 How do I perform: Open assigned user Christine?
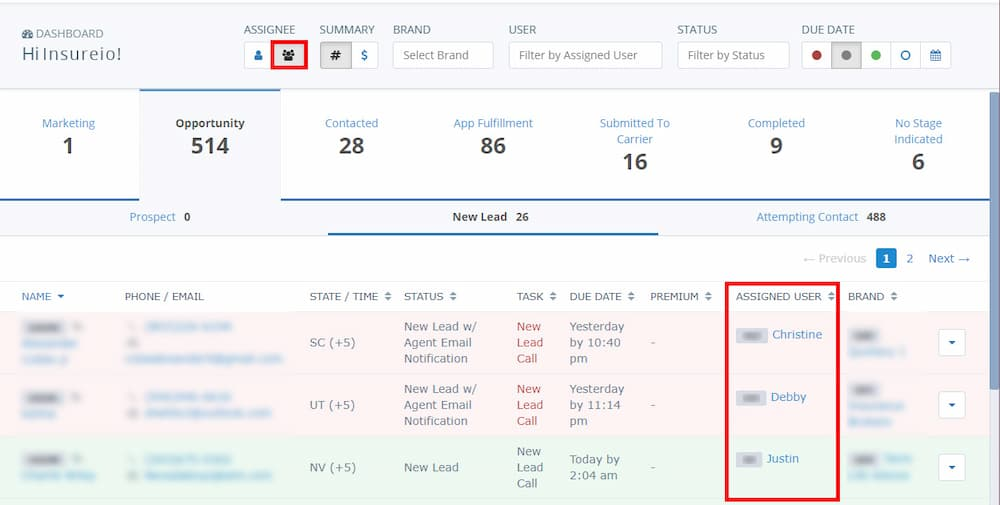797,335
